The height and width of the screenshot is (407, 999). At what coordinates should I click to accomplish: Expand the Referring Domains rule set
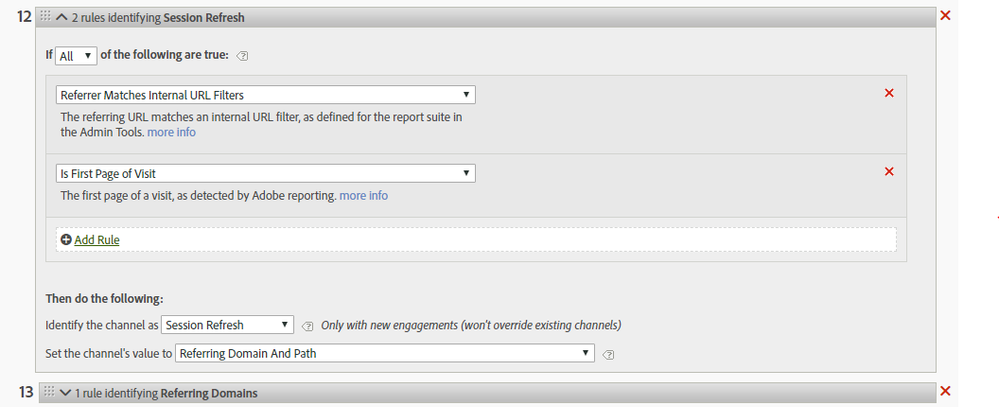[x=65, y=393]
